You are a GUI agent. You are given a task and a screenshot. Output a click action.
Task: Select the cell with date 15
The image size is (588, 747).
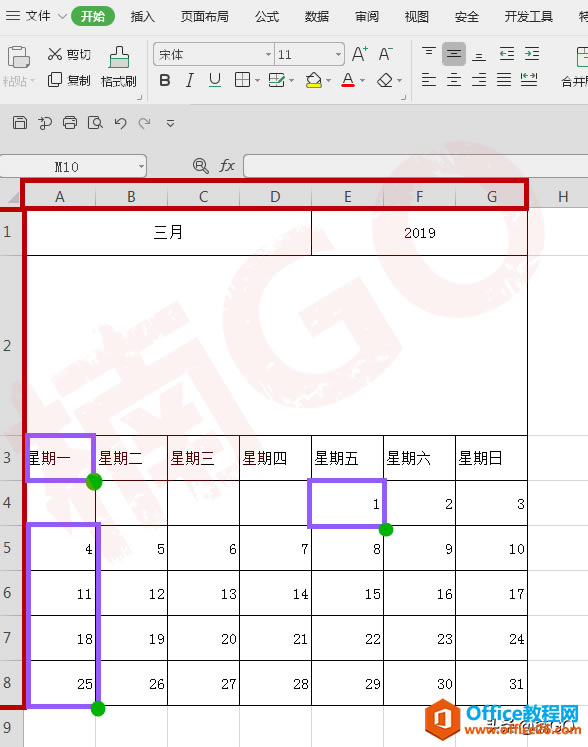click(x=347, y=593)
